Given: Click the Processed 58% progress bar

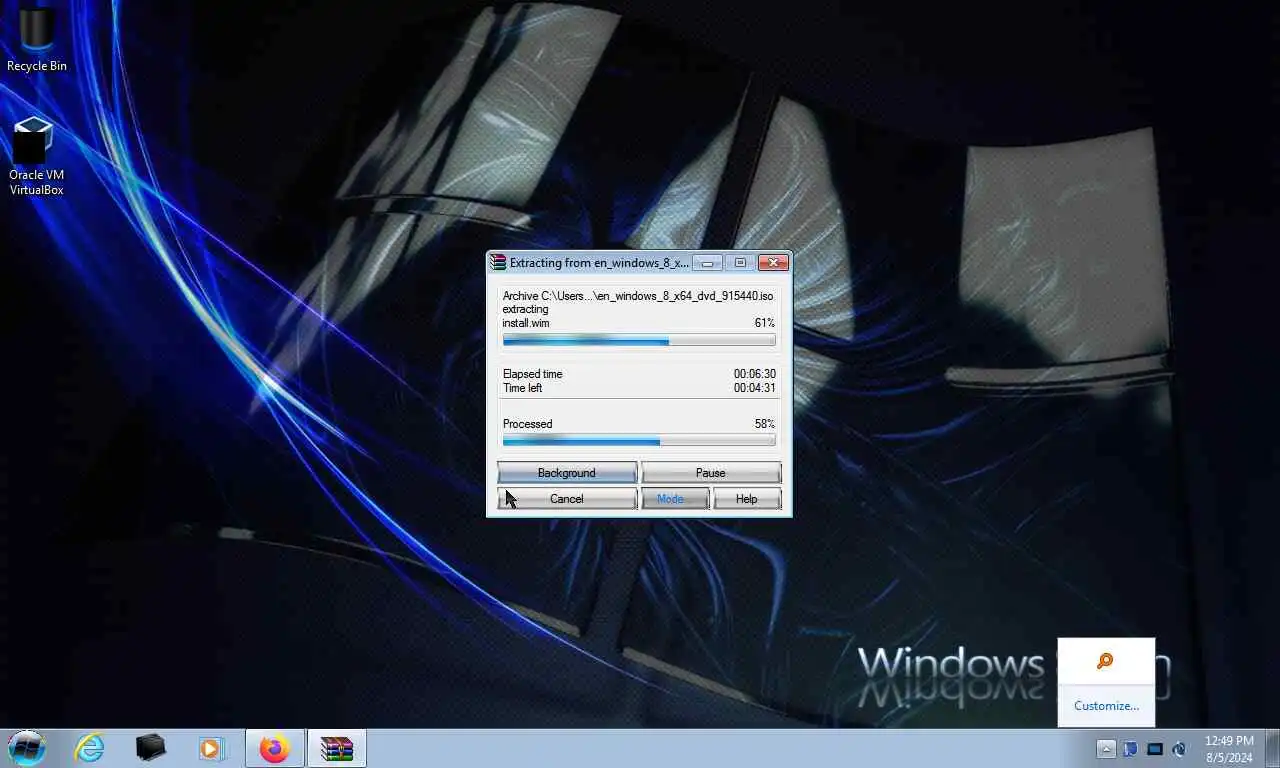Looking at the screenshot, I should 639,440.
